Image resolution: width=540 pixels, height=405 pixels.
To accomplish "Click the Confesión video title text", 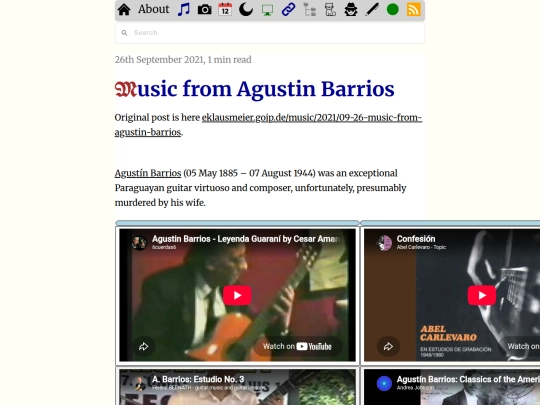I will coord(416,239).
